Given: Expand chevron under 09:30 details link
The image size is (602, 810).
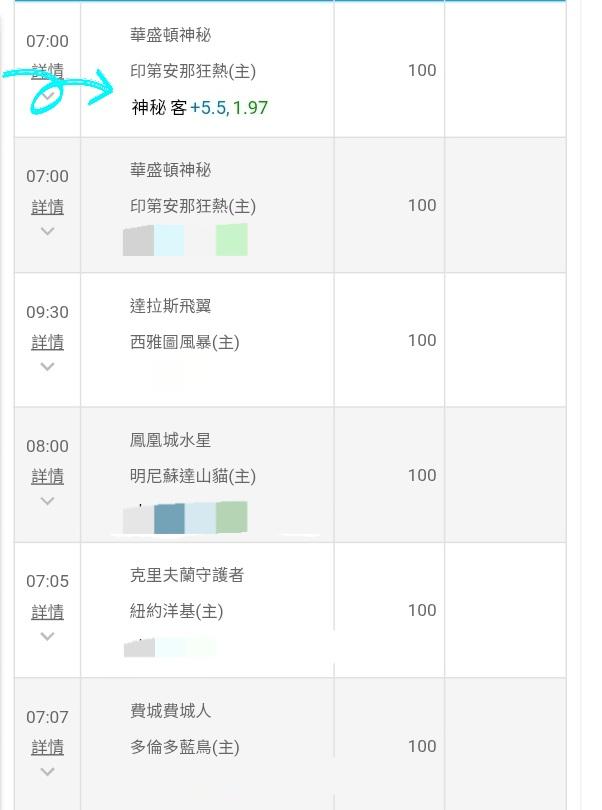Looking at the screenshot, I should [48, 366].
